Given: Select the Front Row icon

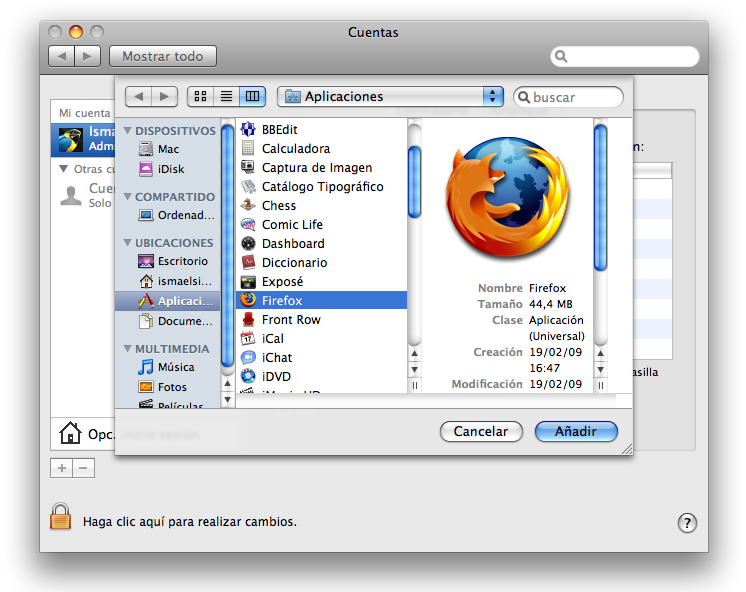Looking at the screenshot, I should click(248, 319).
